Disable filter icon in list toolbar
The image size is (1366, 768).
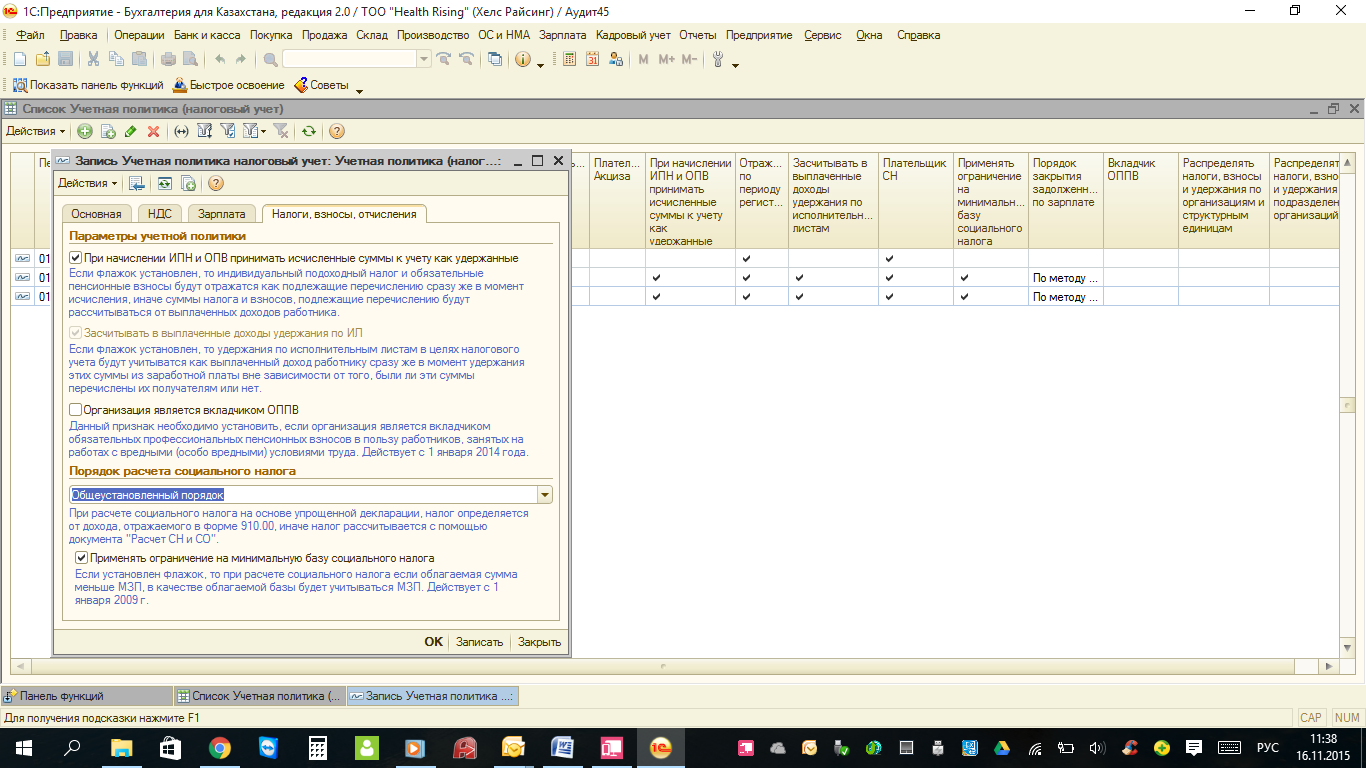(281, 131)
